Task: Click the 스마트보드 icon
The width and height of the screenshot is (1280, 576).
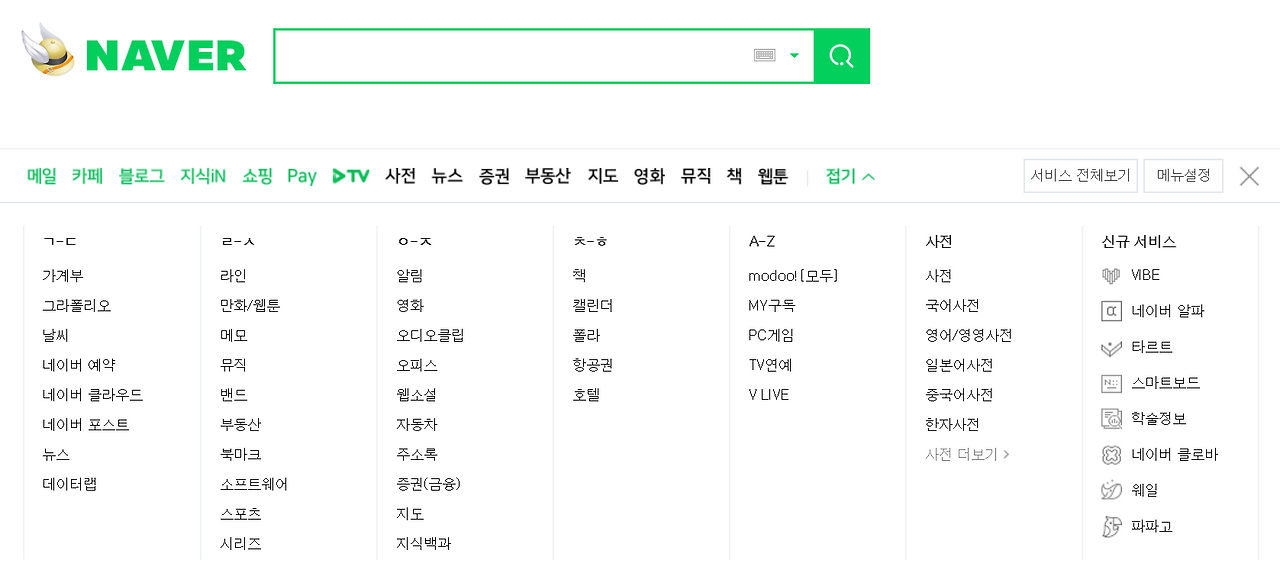Action: click(x=1111, y=383)
